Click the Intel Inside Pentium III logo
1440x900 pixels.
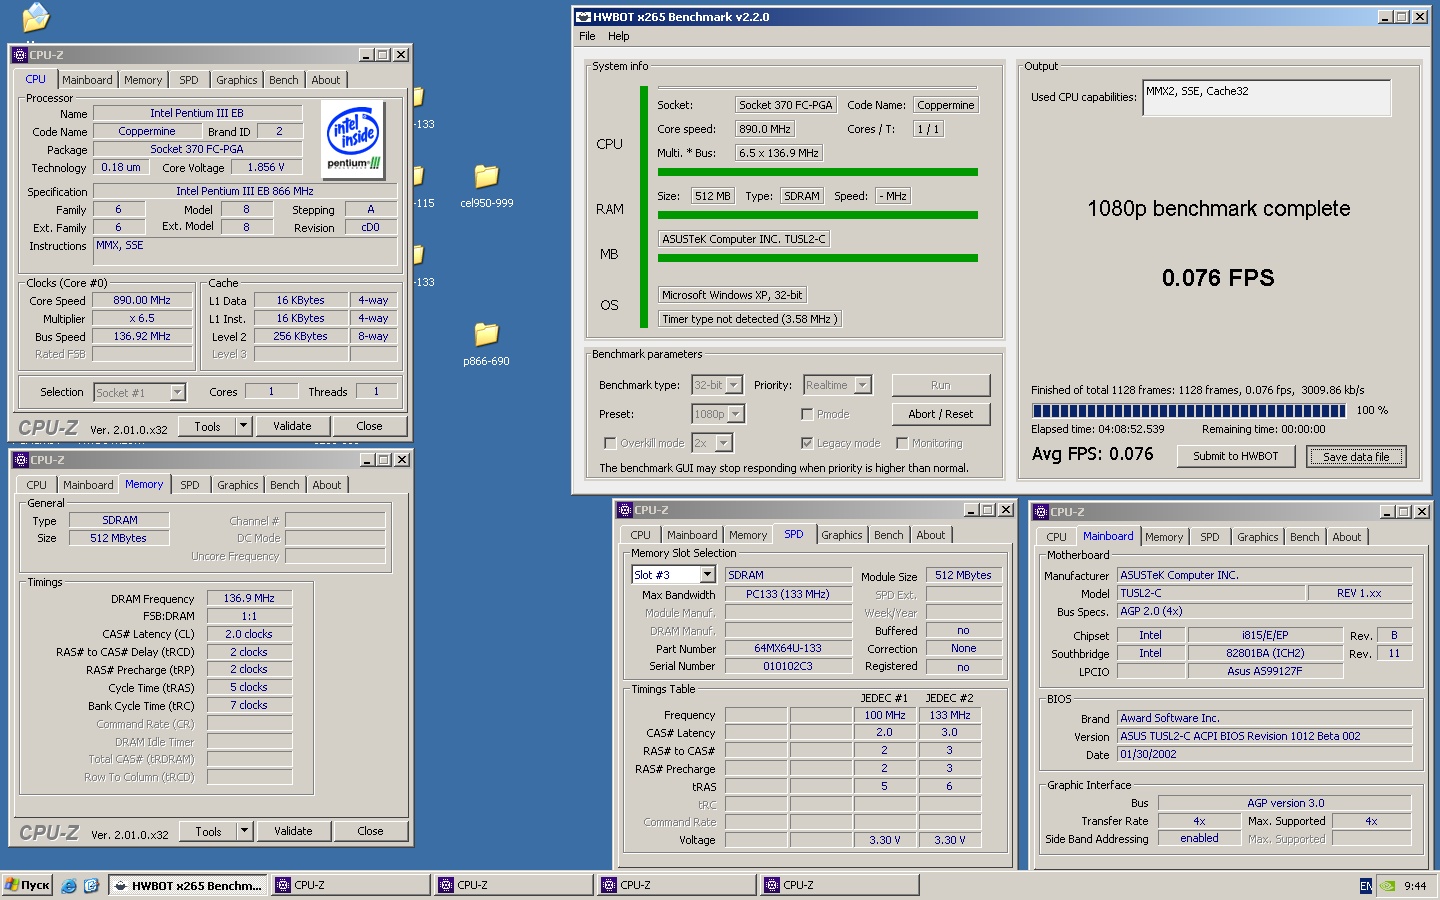click(354, 141)
